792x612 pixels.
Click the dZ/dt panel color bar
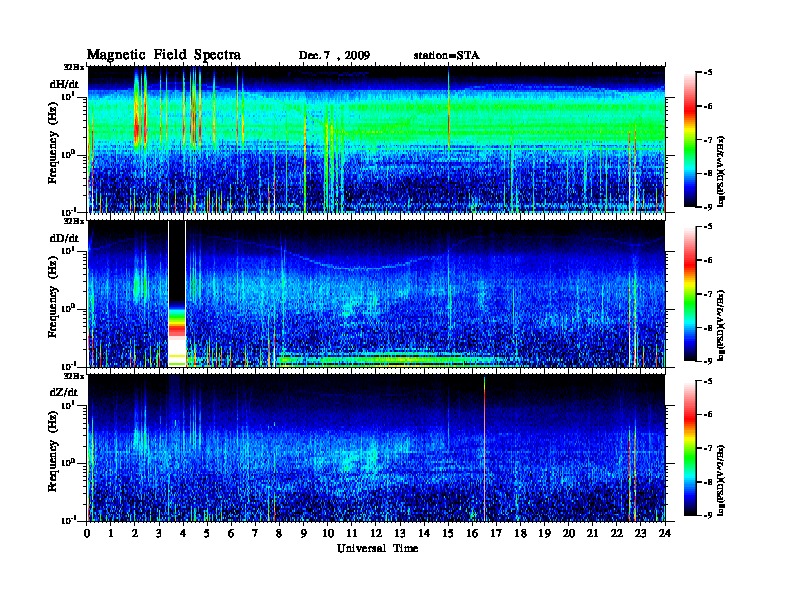click(x=690, y=447)
